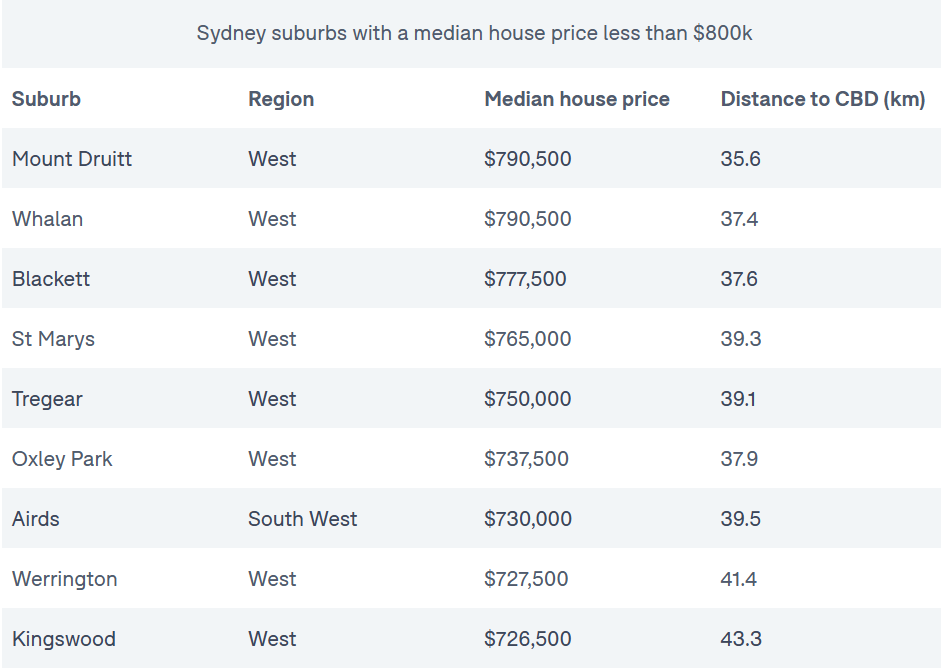Click the 35.6 distance value
The image size is (941, 670).
(x=741, y=158)
